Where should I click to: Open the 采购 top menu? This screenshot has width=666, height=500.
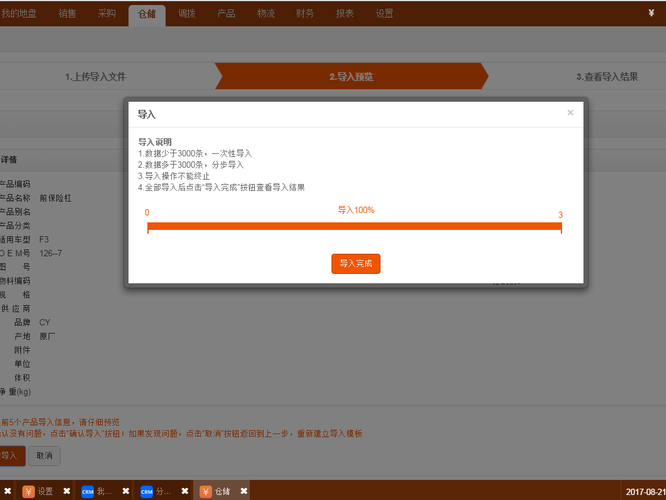107,14
